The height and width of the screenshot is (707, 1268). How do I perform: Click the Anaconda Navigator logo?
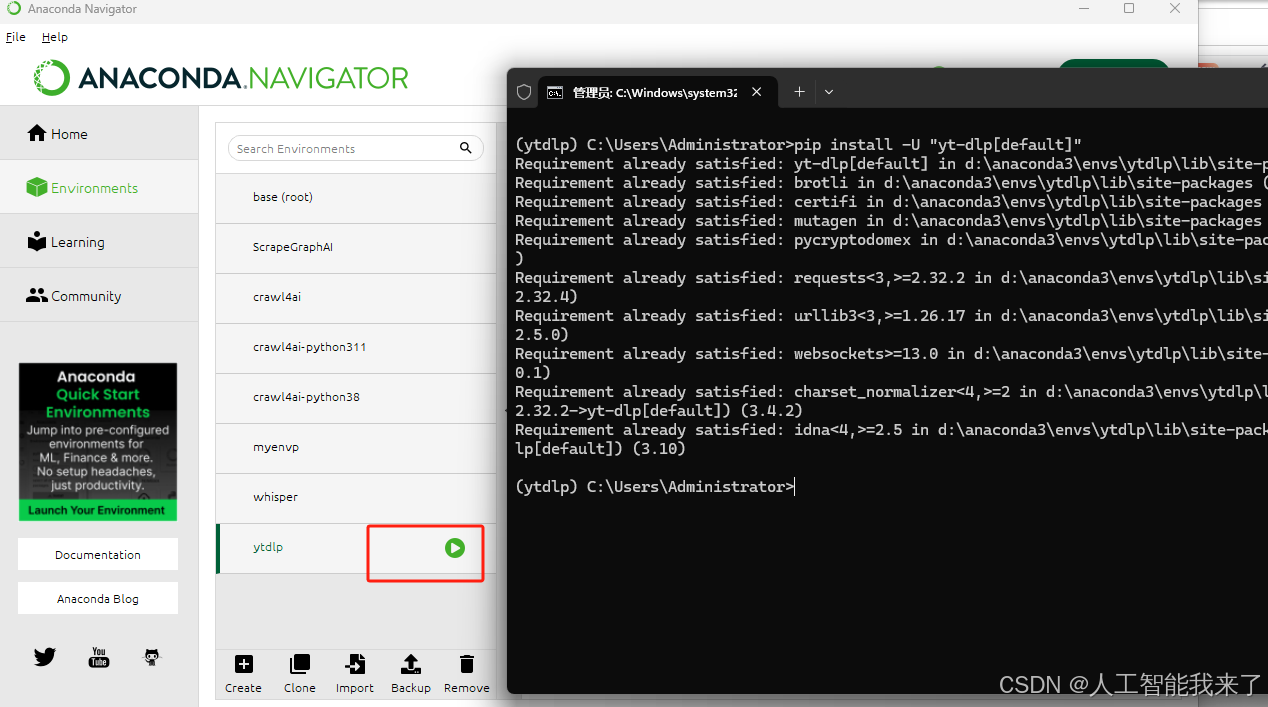pyautogui.click(x=221, y=78)
